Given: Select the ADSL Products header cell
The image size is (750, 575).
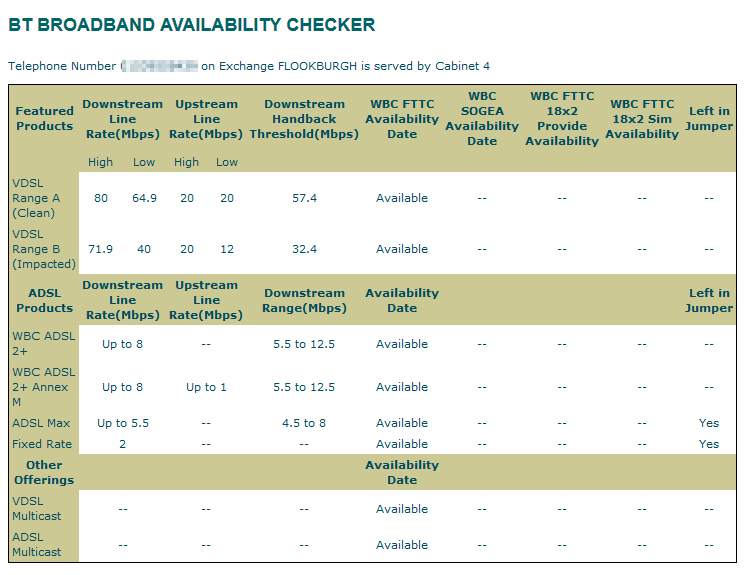Looking at the screenshot, I should coord(44,300).
